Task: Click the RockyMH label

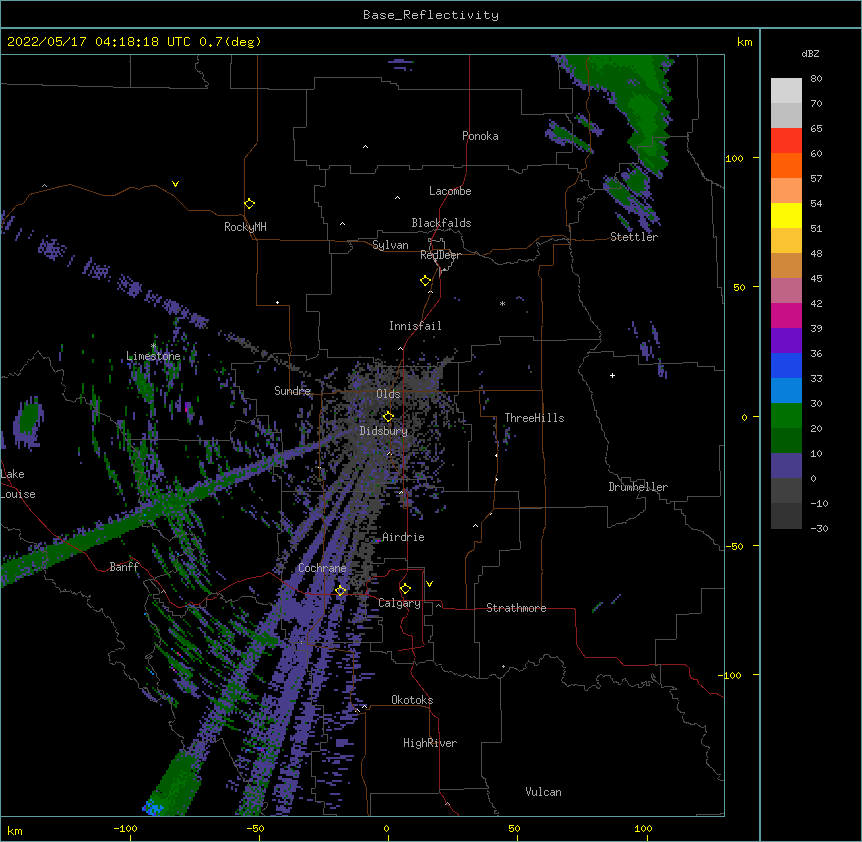Action: [245, 227]
